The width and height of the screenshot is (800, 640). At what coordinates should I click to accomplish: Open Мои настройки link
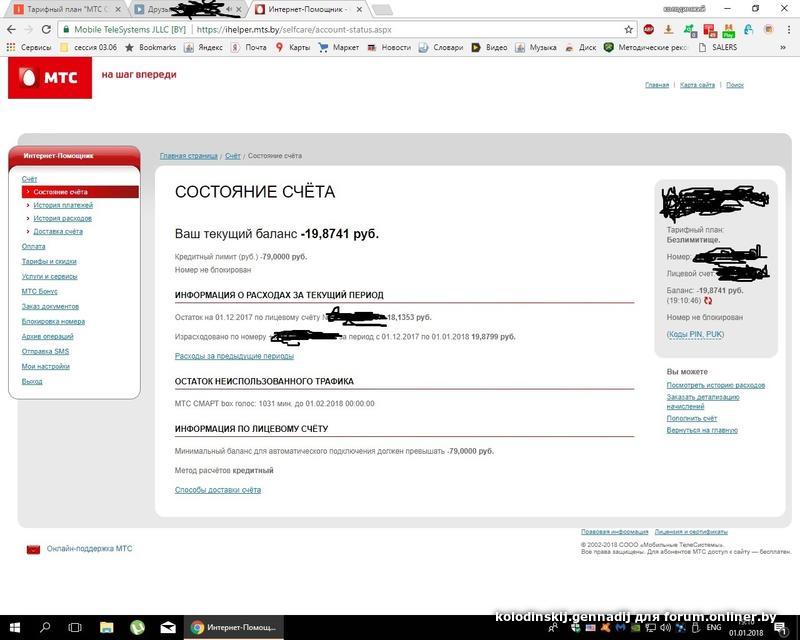45,366
